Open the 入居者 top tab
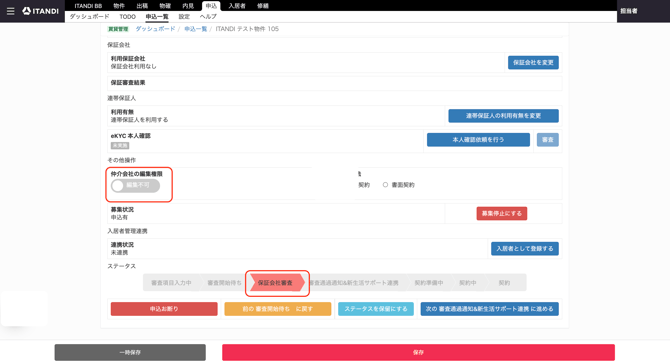 237,6
